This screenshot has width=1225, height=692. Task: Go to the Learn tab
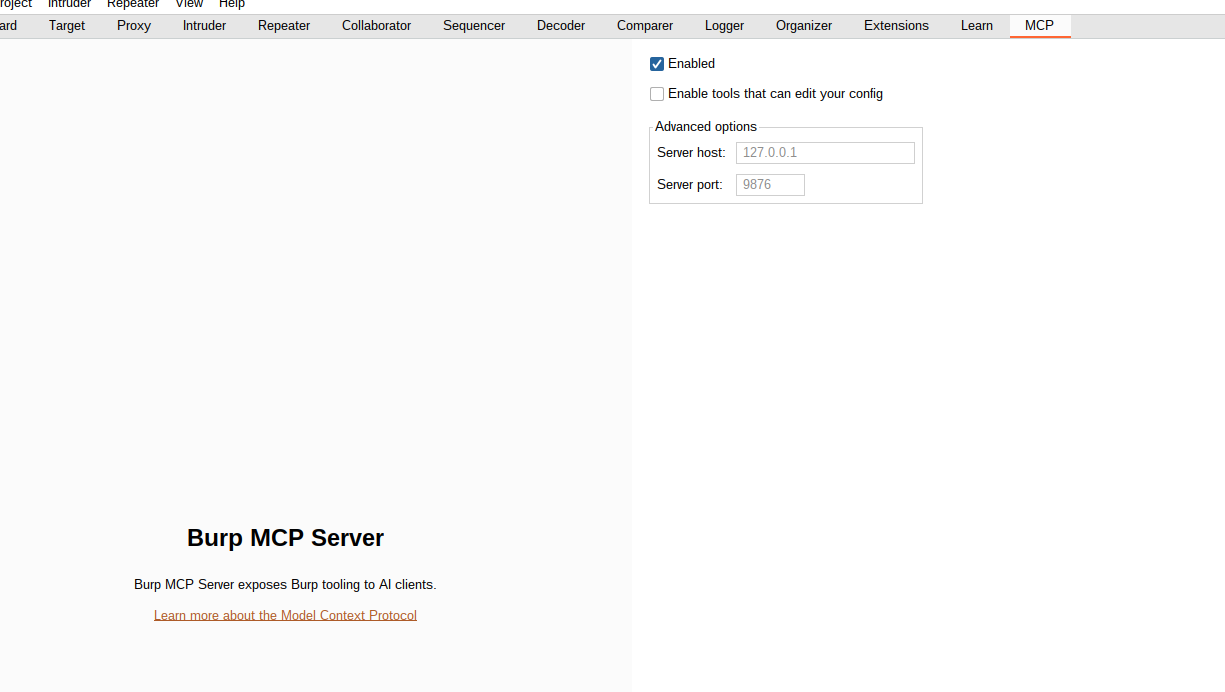coord(977,26)
